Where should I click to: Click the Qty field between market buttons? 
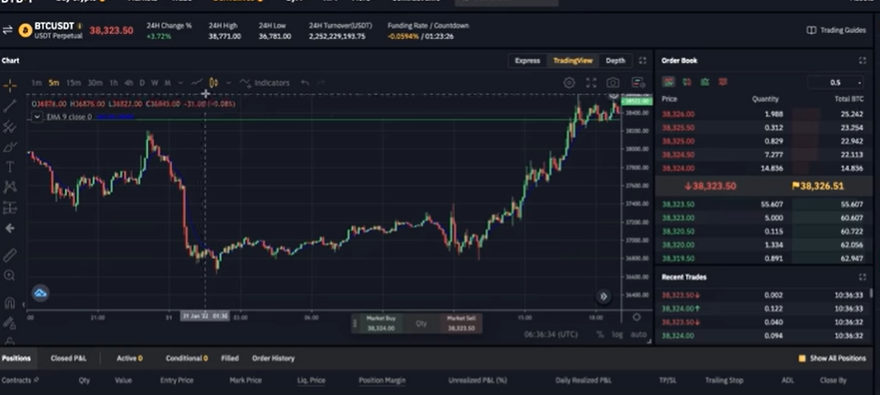(421, 323)
